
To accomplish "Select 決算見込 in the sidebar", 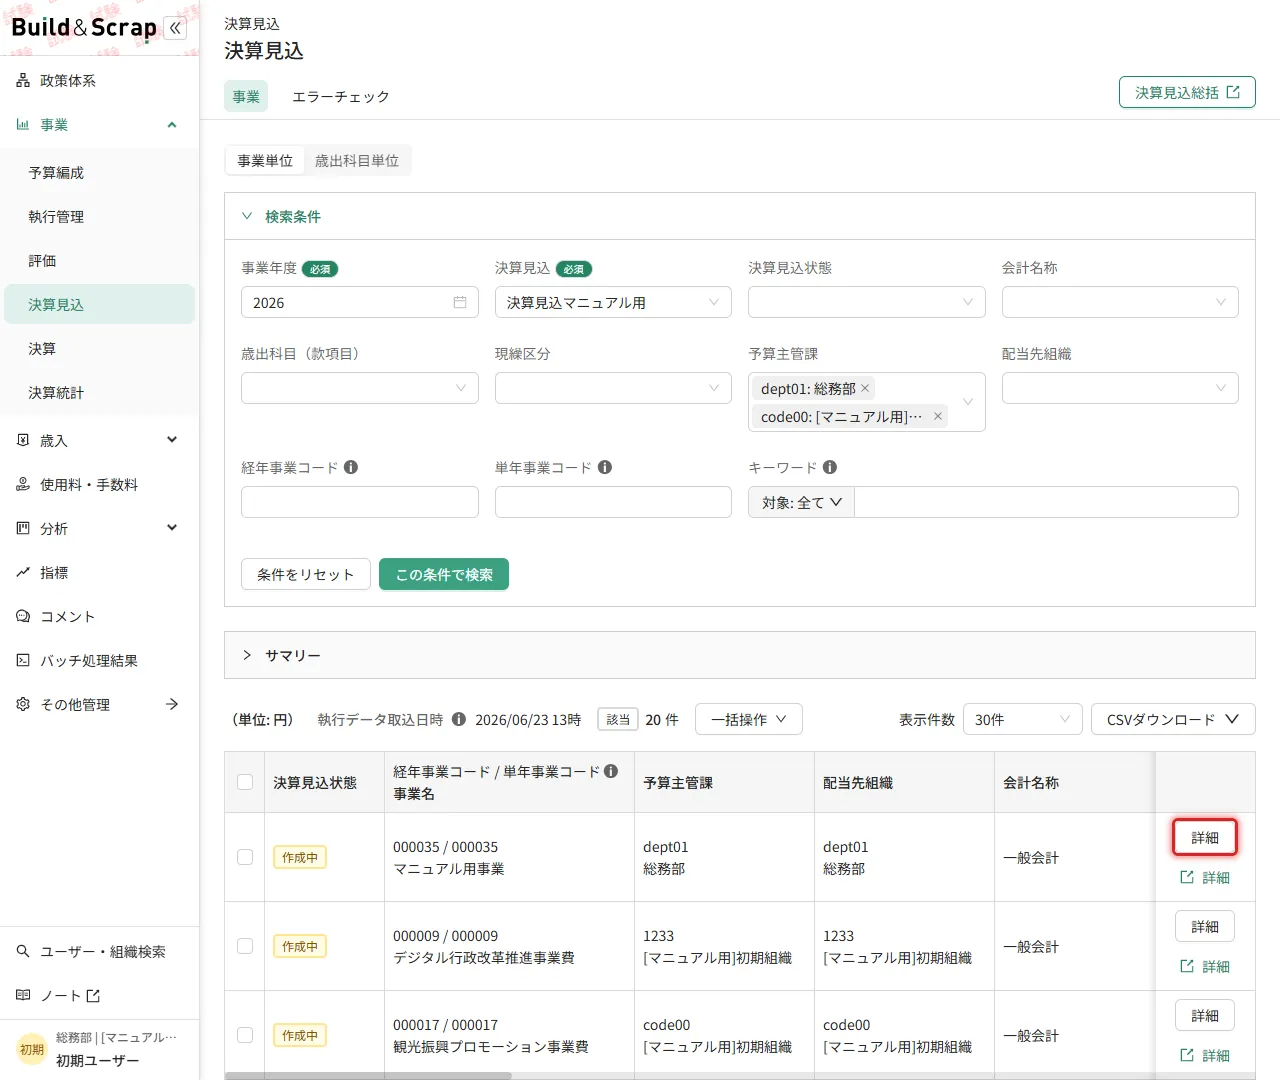I will 99,305.
